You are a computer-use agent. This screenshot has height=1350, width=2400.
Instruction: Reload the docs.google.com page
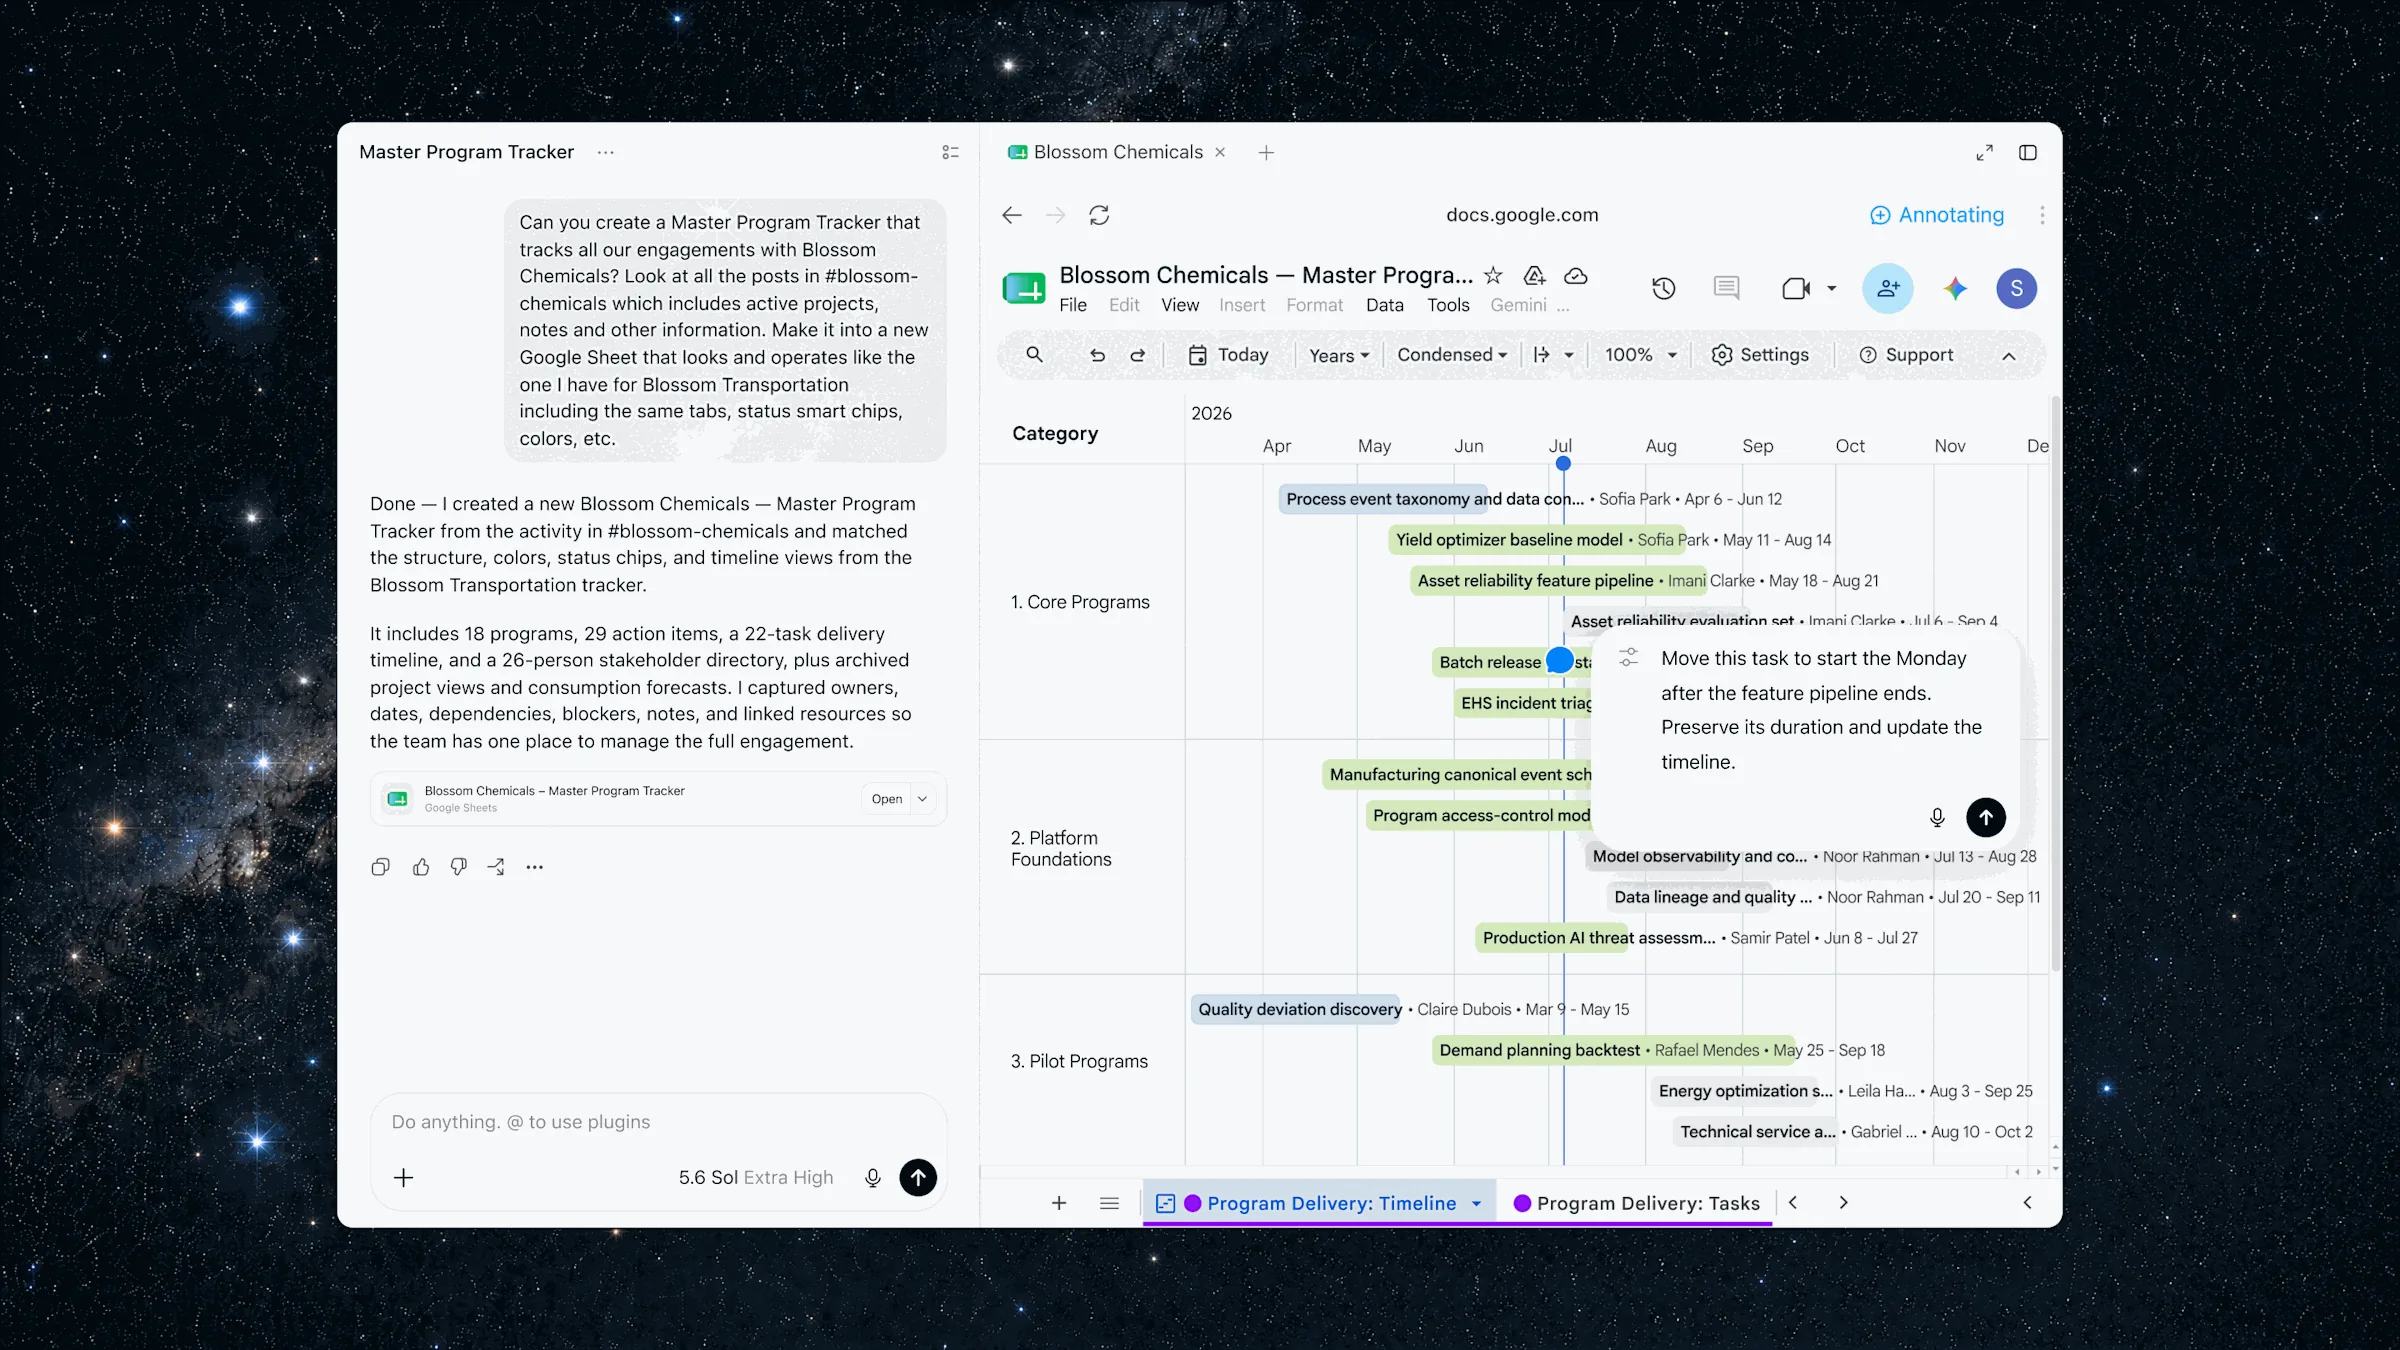[1099, 215]
